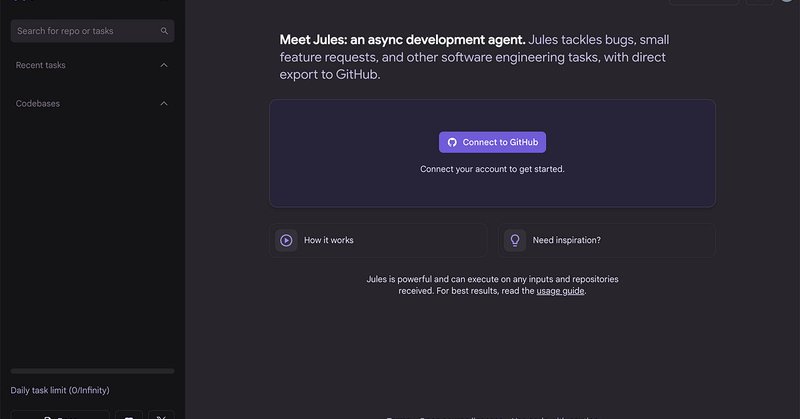
Task: Click the Connect to GitHub button
Action: click(x=492, y=142)
